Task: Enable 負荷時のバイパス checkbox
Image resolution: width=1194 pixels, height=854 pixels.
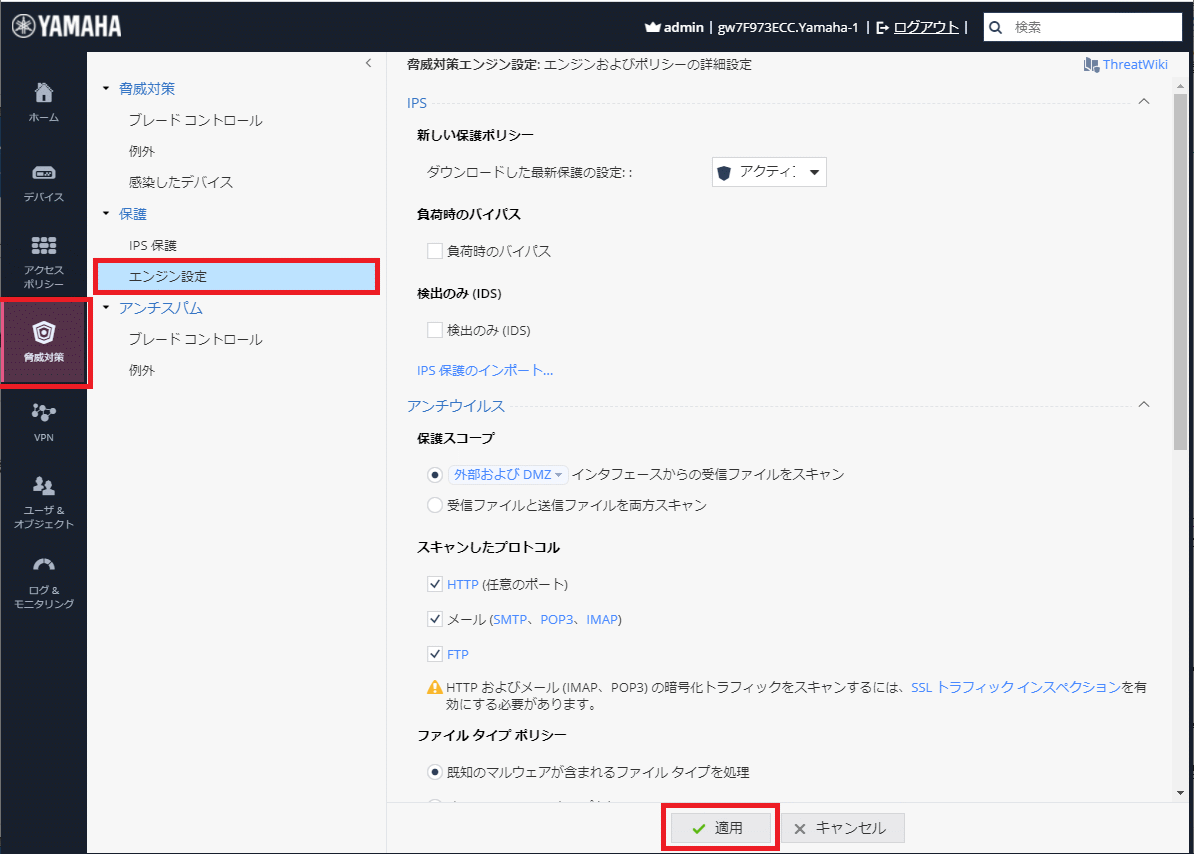Action: pos(435,251)
